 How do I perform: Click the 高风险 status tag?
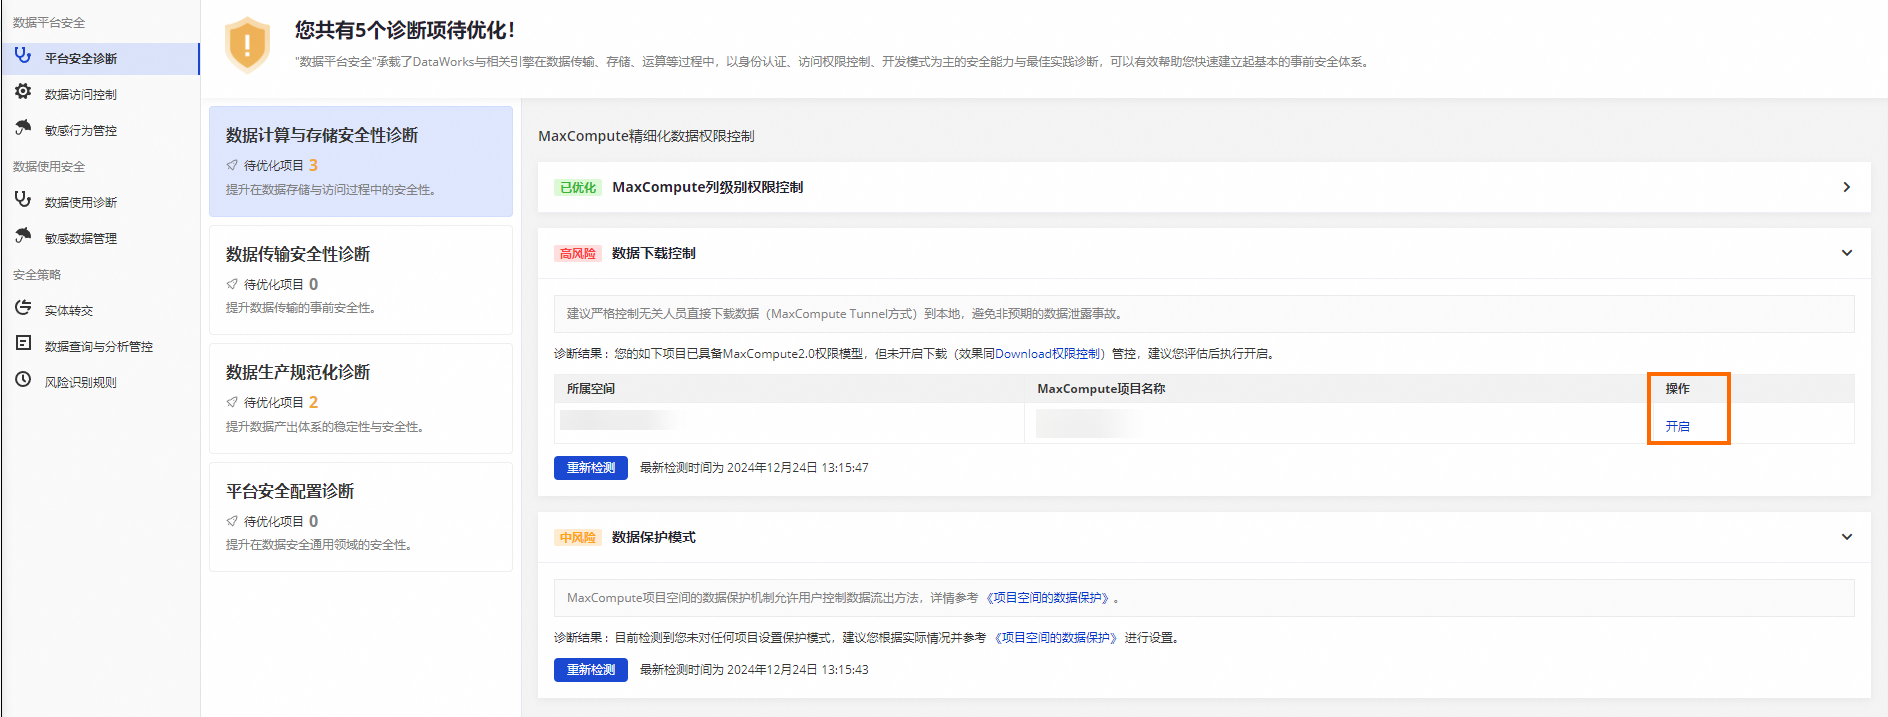point(578,253)
